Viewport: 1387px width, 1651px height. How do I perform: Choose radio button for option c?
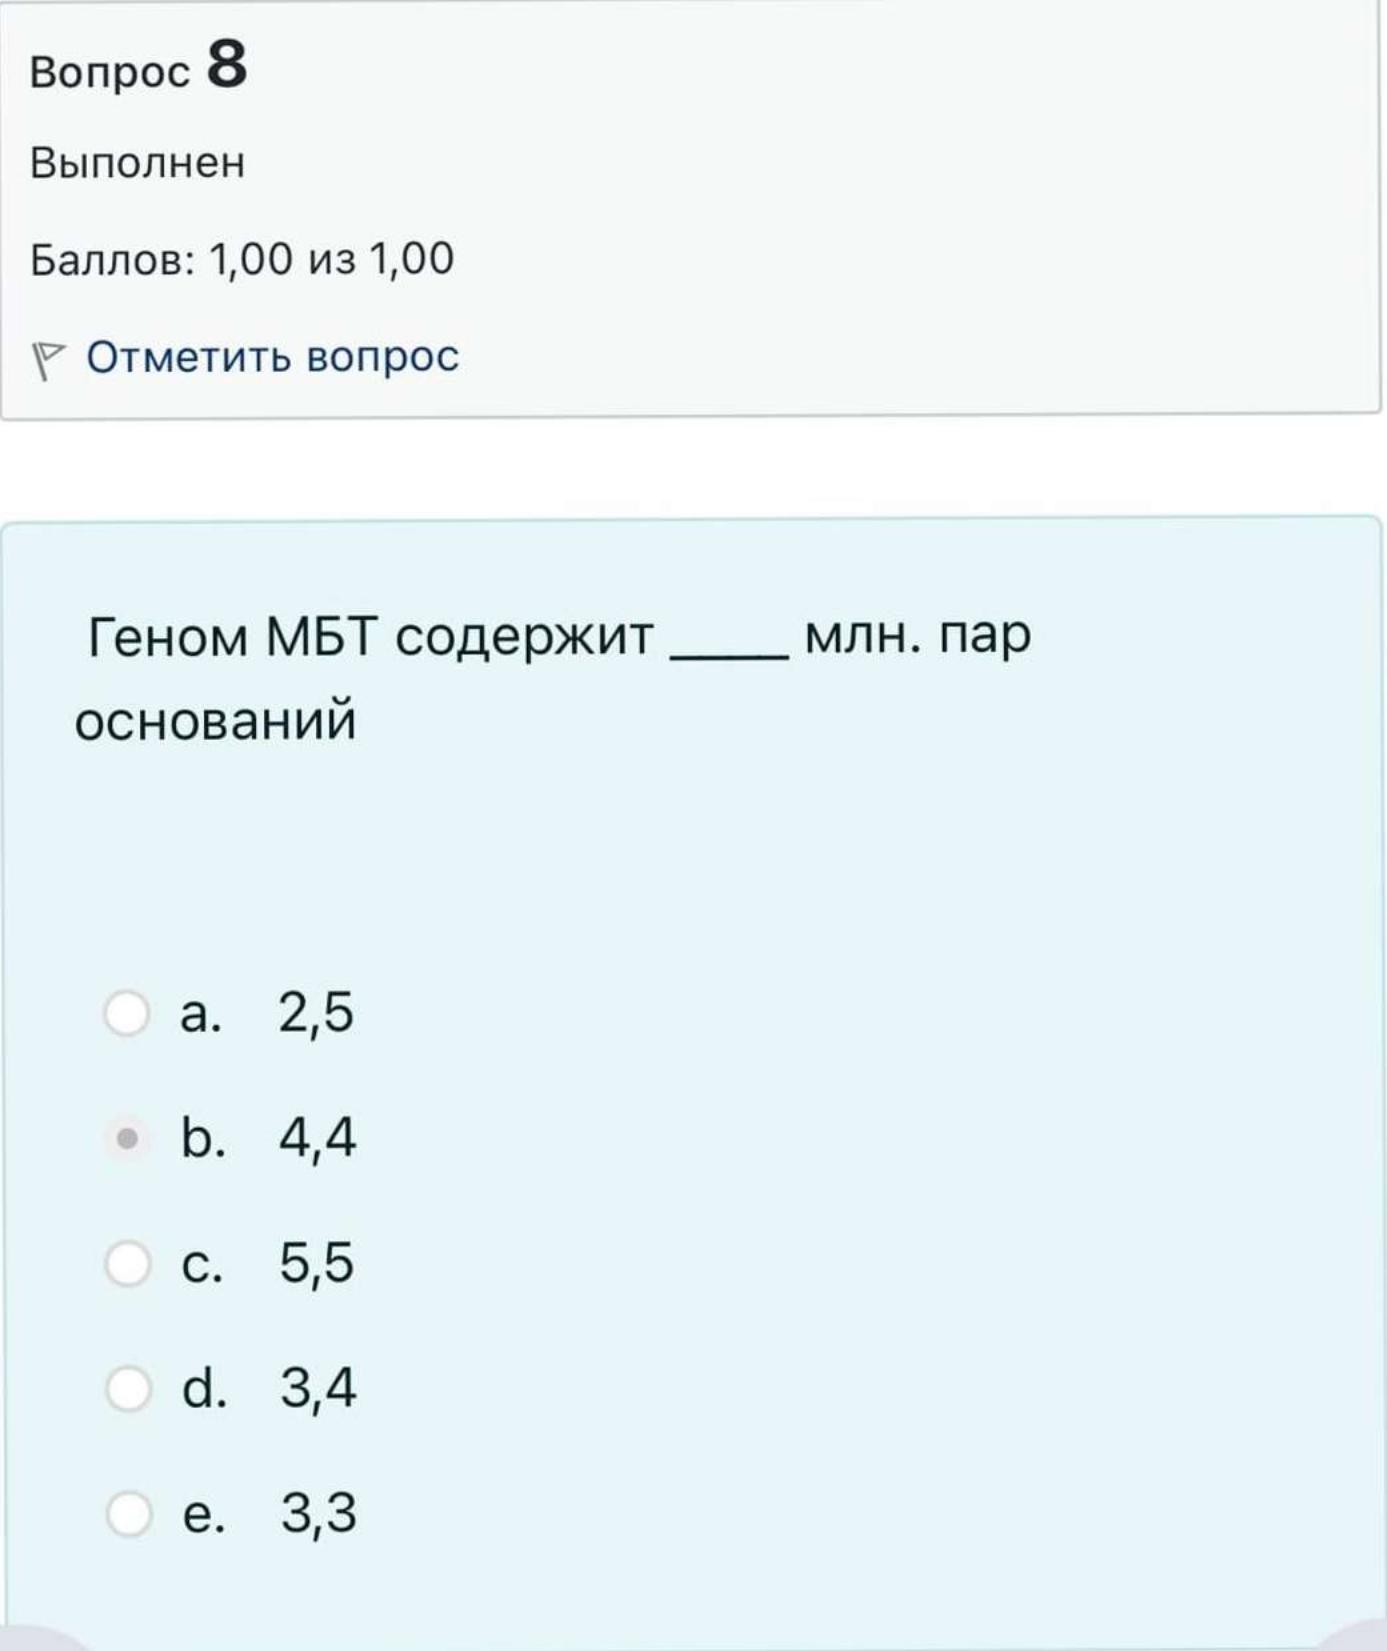tap(128, 1263)
